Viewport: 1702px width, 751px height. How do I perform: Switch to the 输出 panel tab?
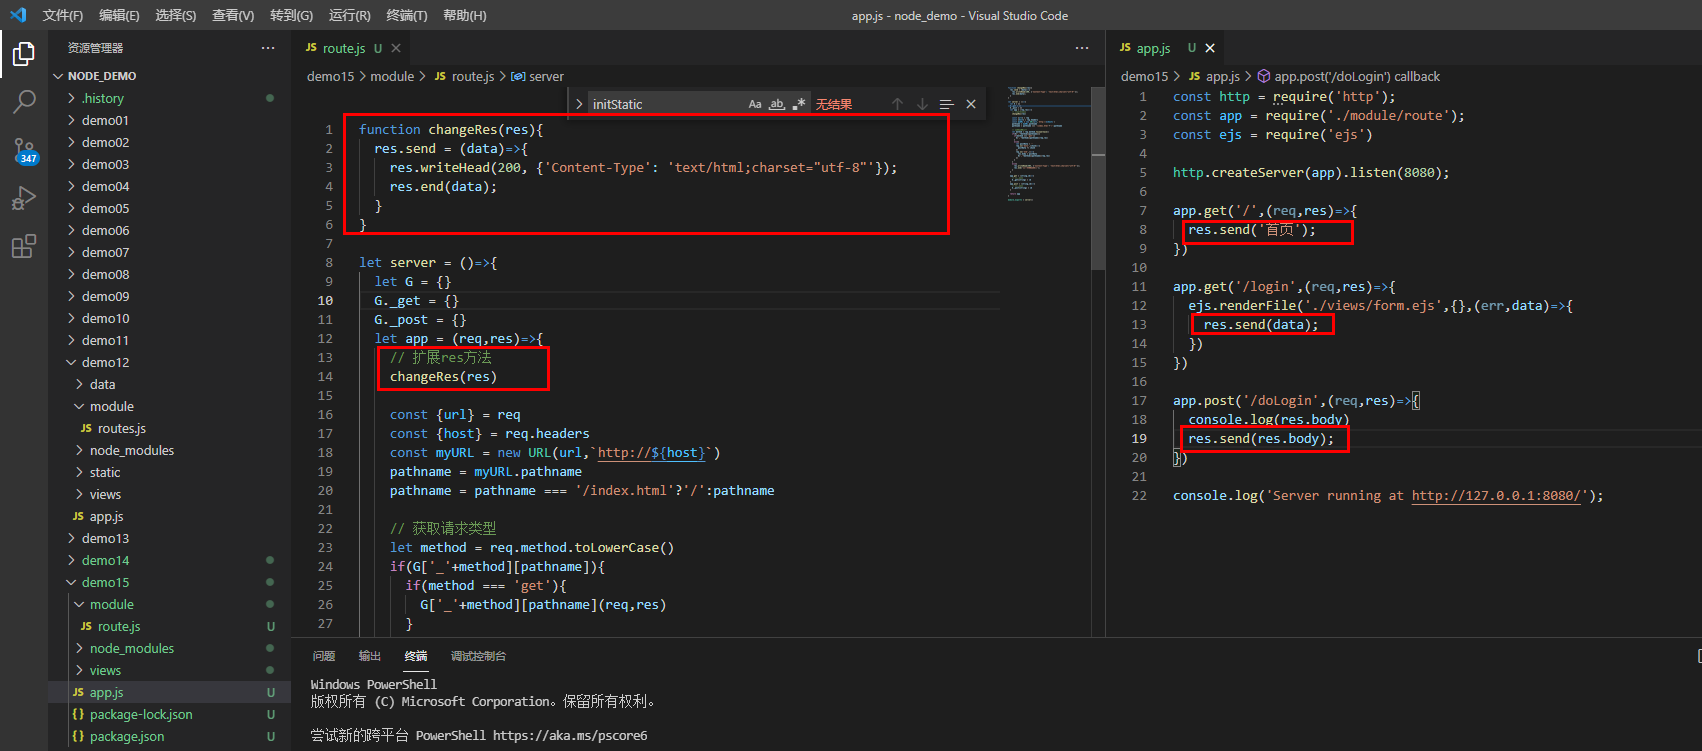click(x=370, y=656)
